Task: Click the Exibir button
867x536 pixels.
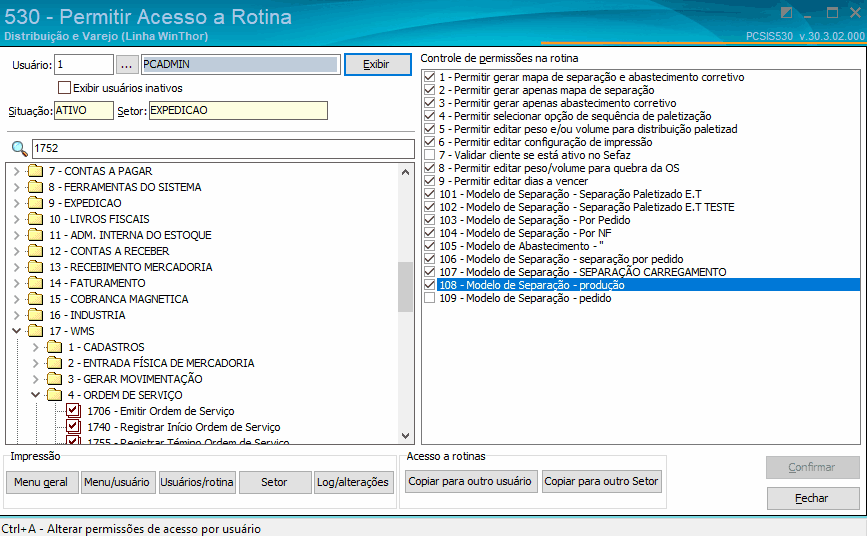Action: tap(378, 64)
